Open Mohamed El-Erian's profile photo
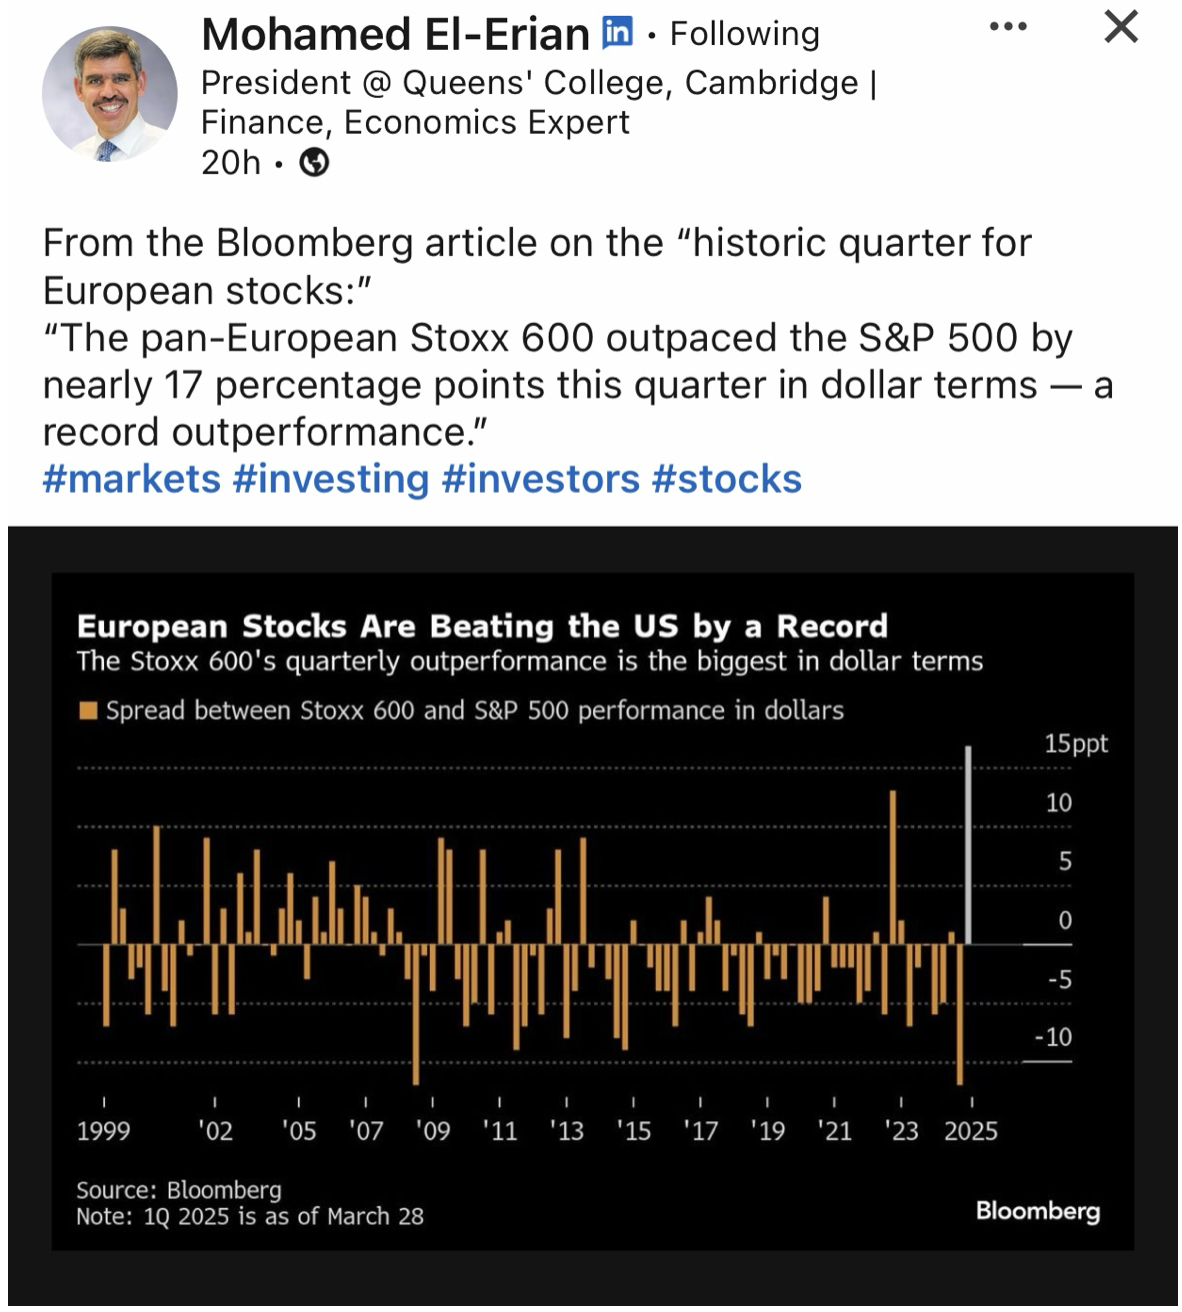Viewport: 1182px width, 1312px height. (109, 94)
